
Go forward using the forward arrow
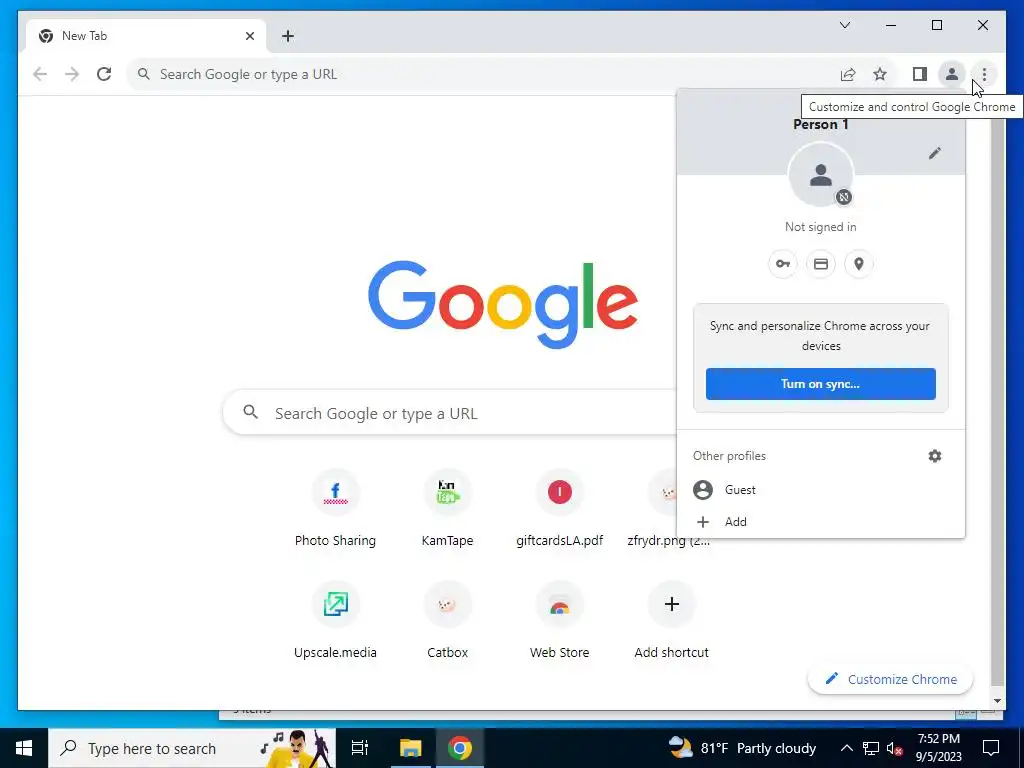[x=72, y=74]
